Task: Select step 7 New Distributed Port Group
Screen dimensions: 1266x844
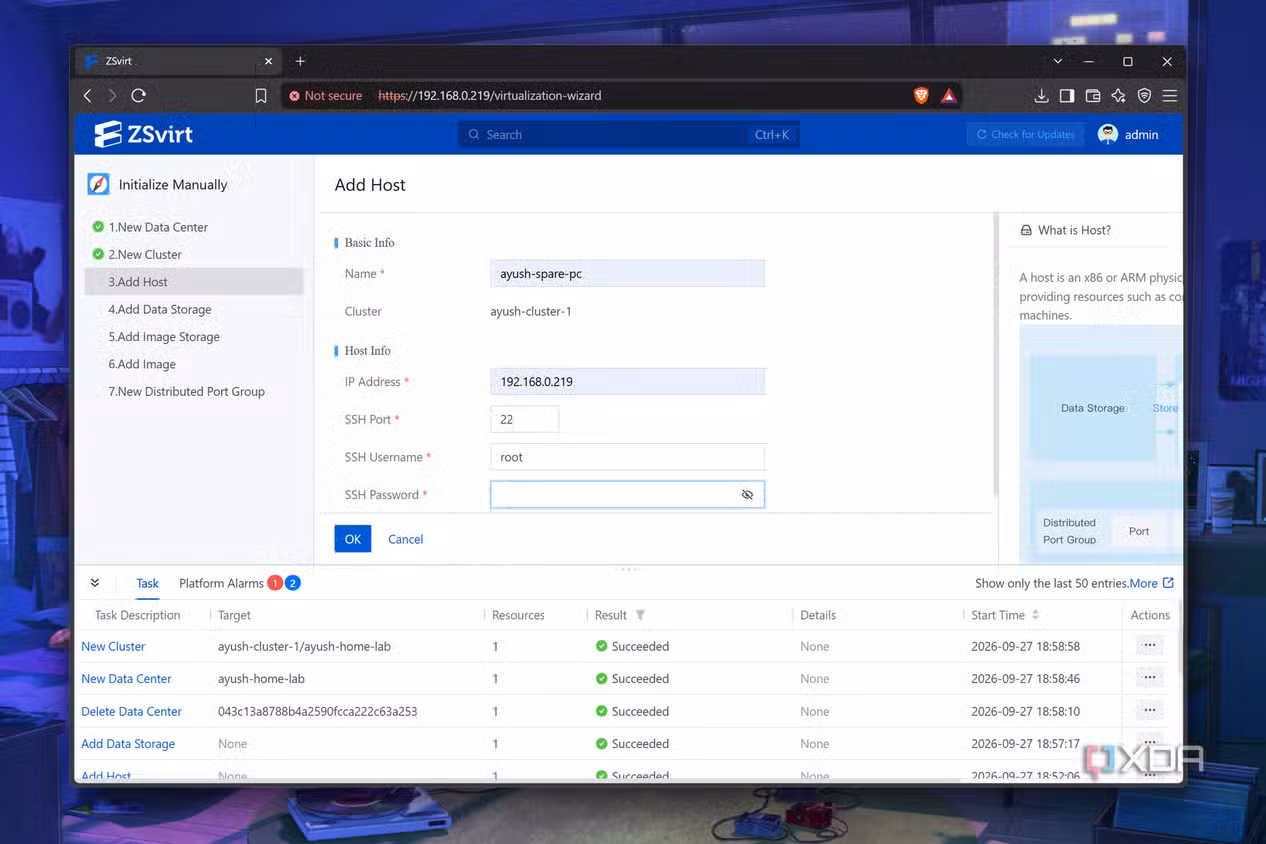Action: coord(186,392)
